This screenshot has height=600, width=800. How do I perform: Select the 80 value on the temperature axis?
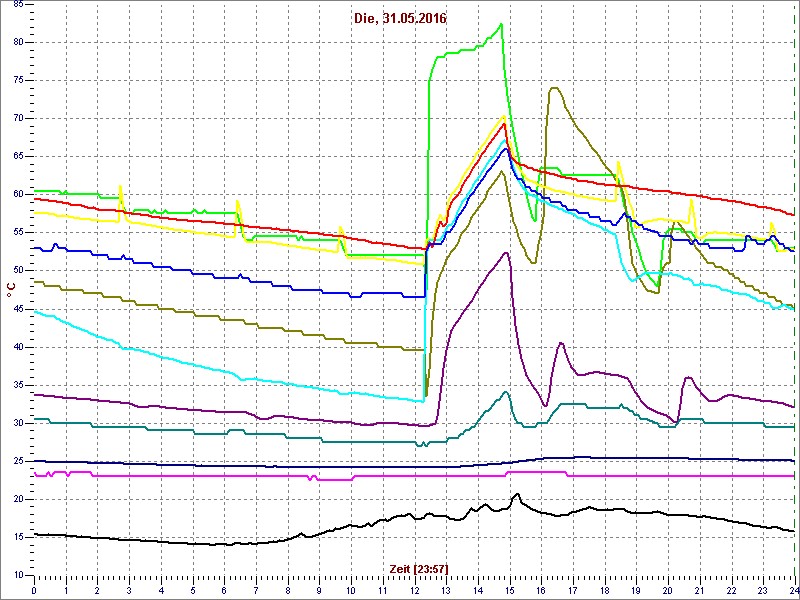tap(17, 43)
